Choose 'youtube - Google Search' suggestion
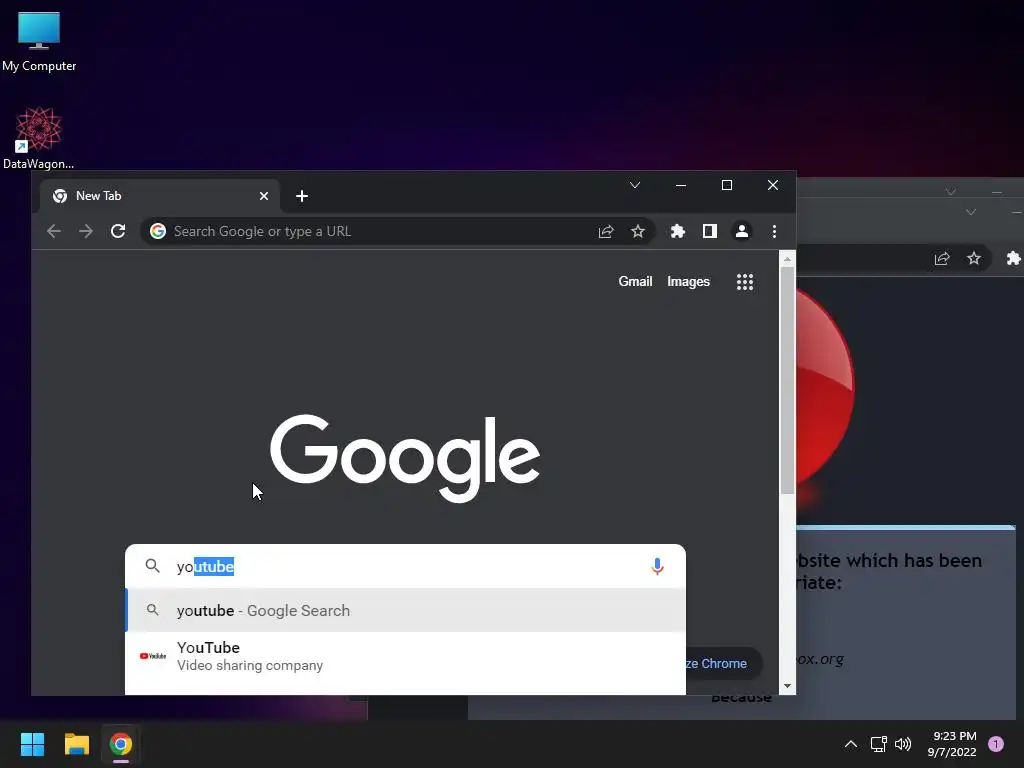Screen dimensions: 1024x768 coord(406,611)
